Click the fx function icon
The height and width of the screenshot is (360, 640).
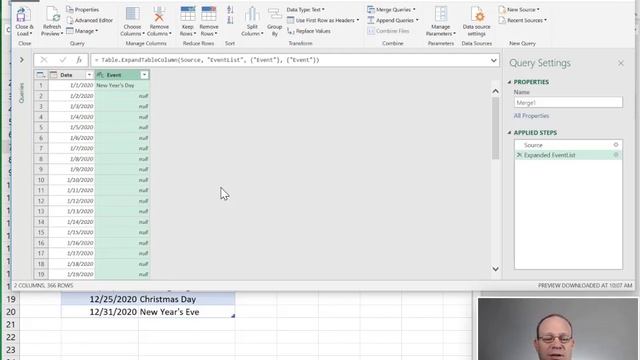(x=79, y=60)
